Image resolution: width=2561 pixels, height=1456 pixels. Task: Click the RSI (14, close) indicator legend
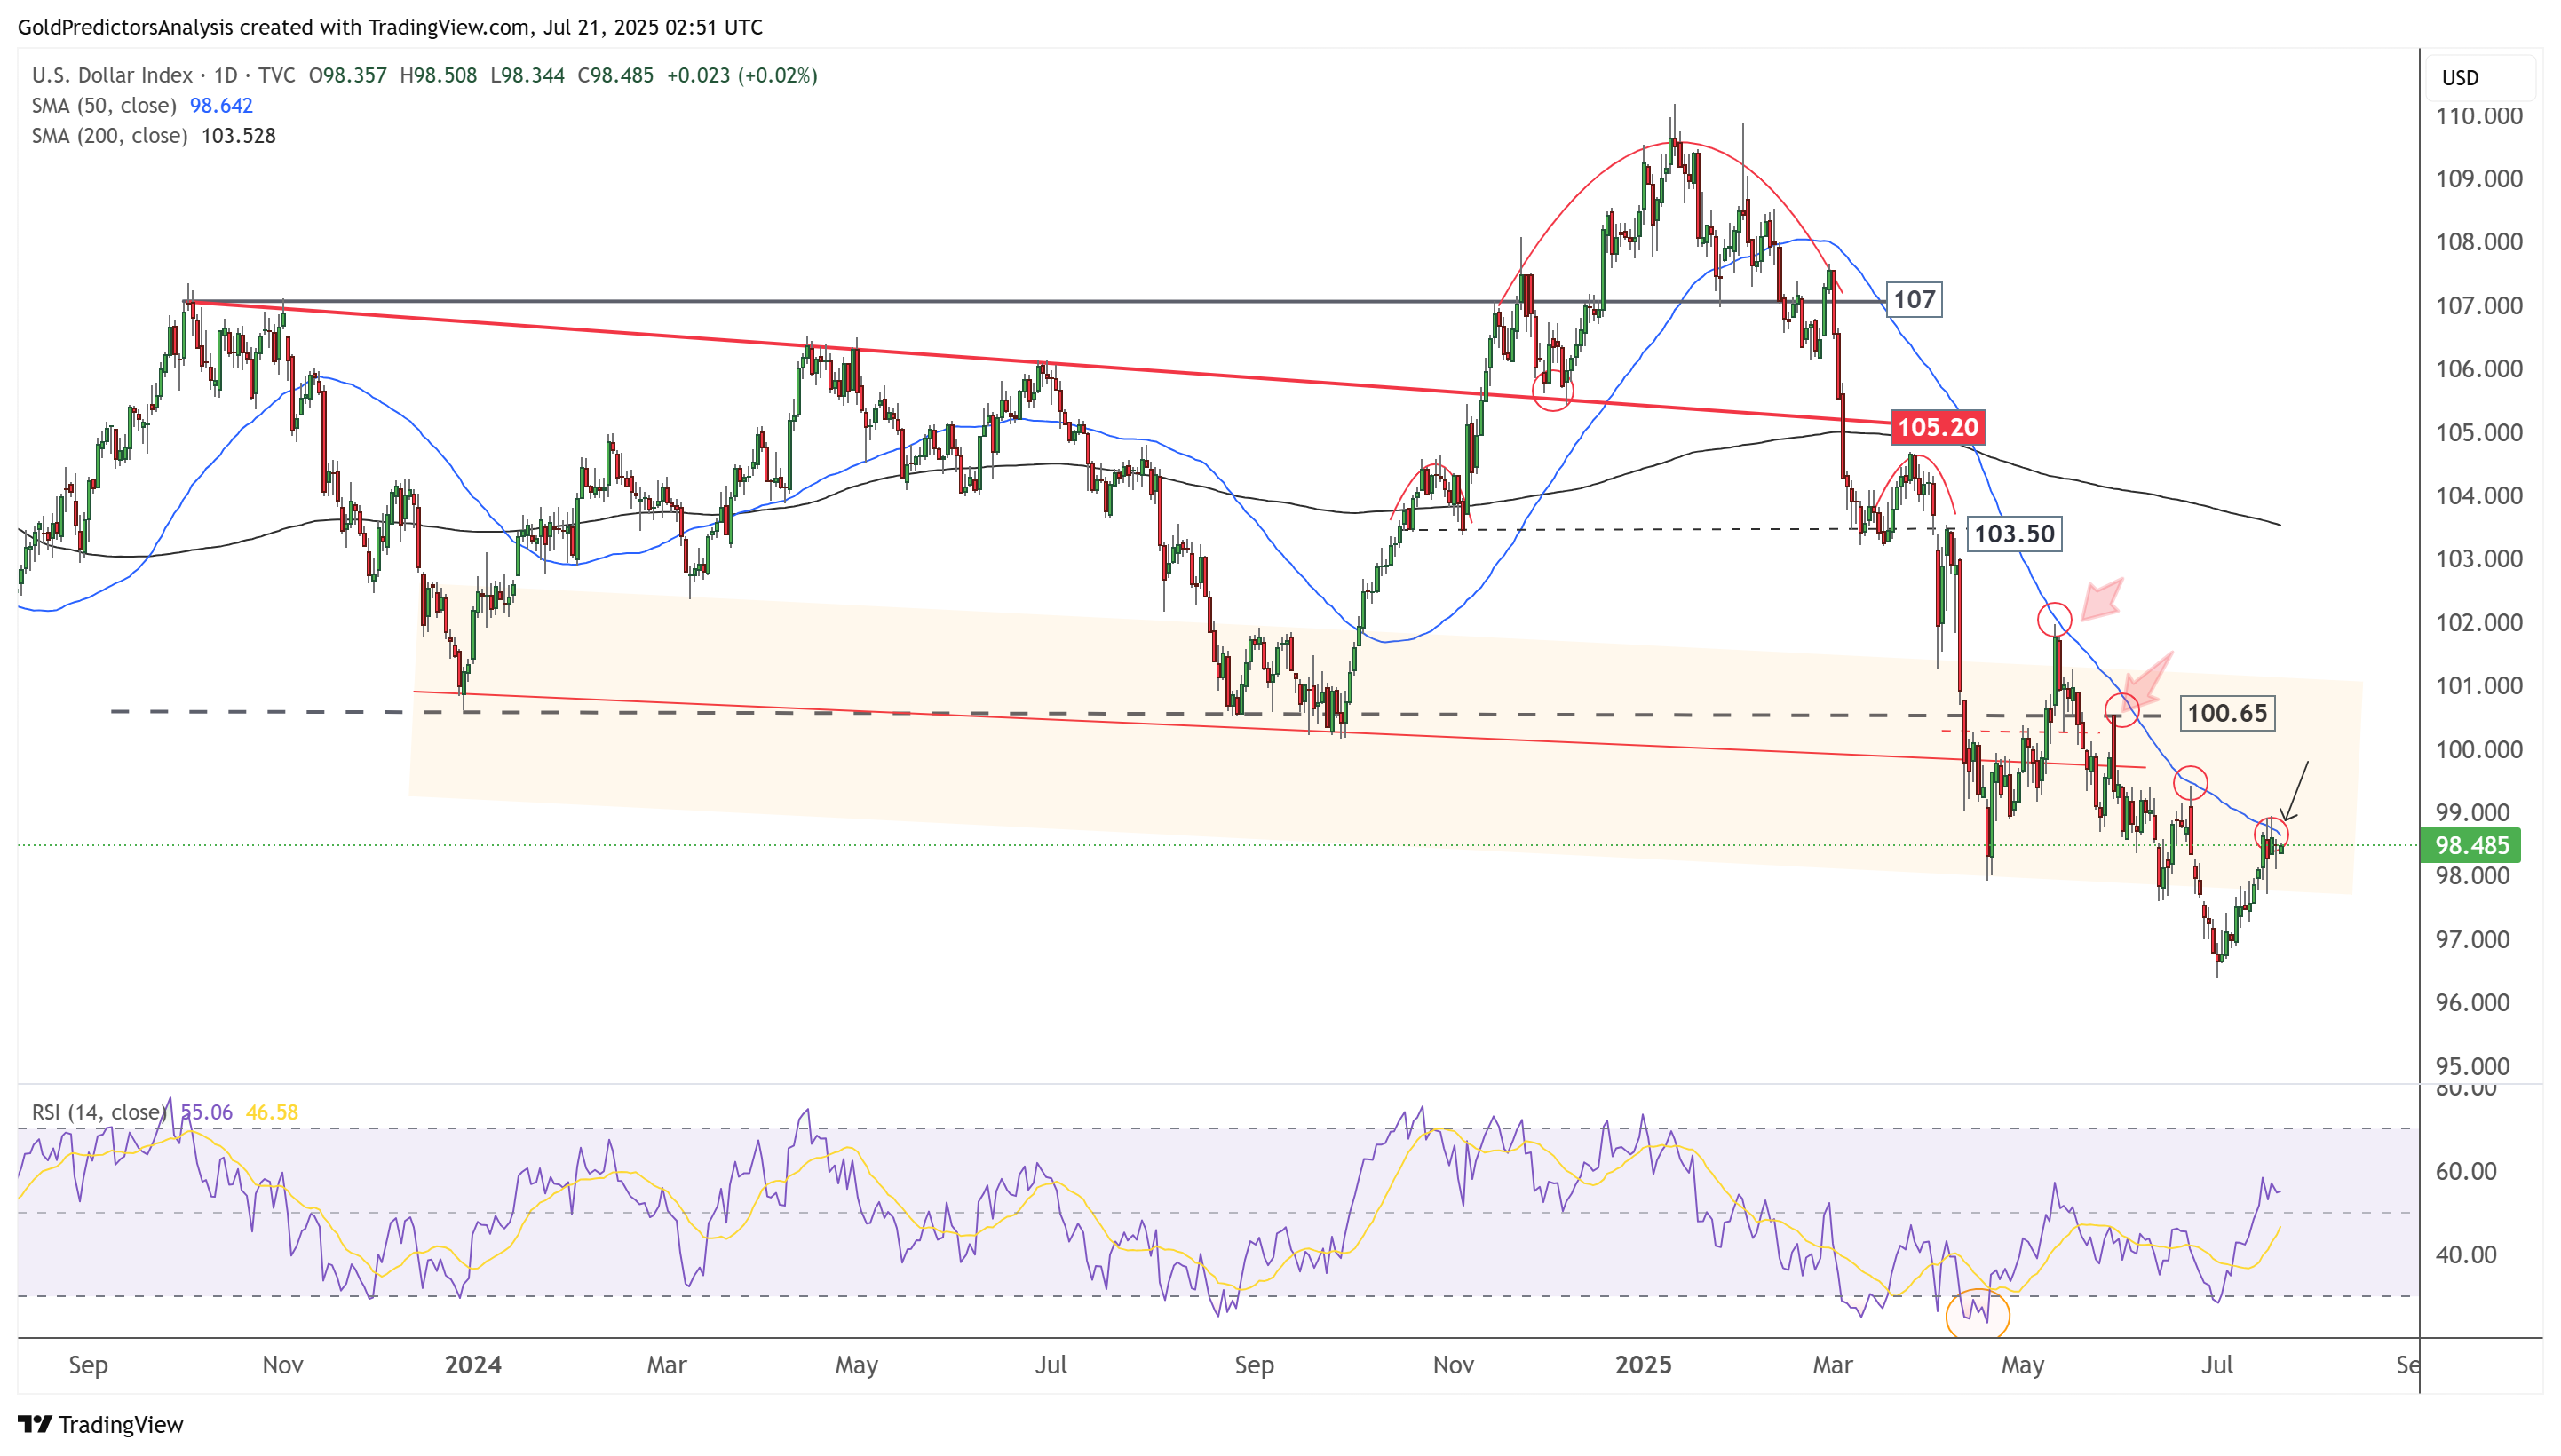pyautogui.click(x=98, y=1112)
